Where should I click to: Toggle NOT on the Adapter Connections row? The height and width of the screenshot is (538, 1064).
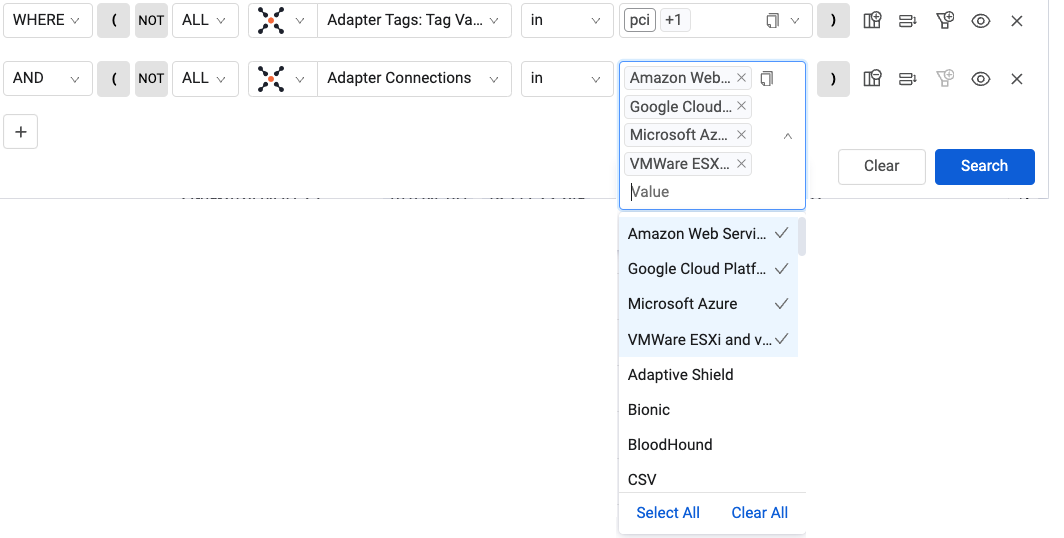click(151, 79)
